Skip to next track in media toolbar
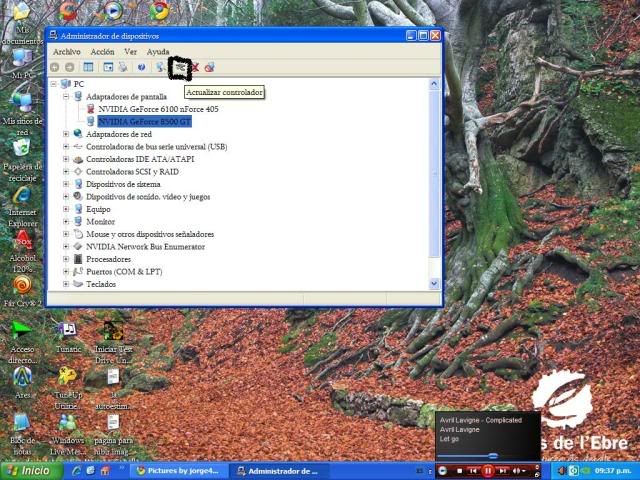Image resolution: width=640 pixels, height=480 pixels. [503, 471]
